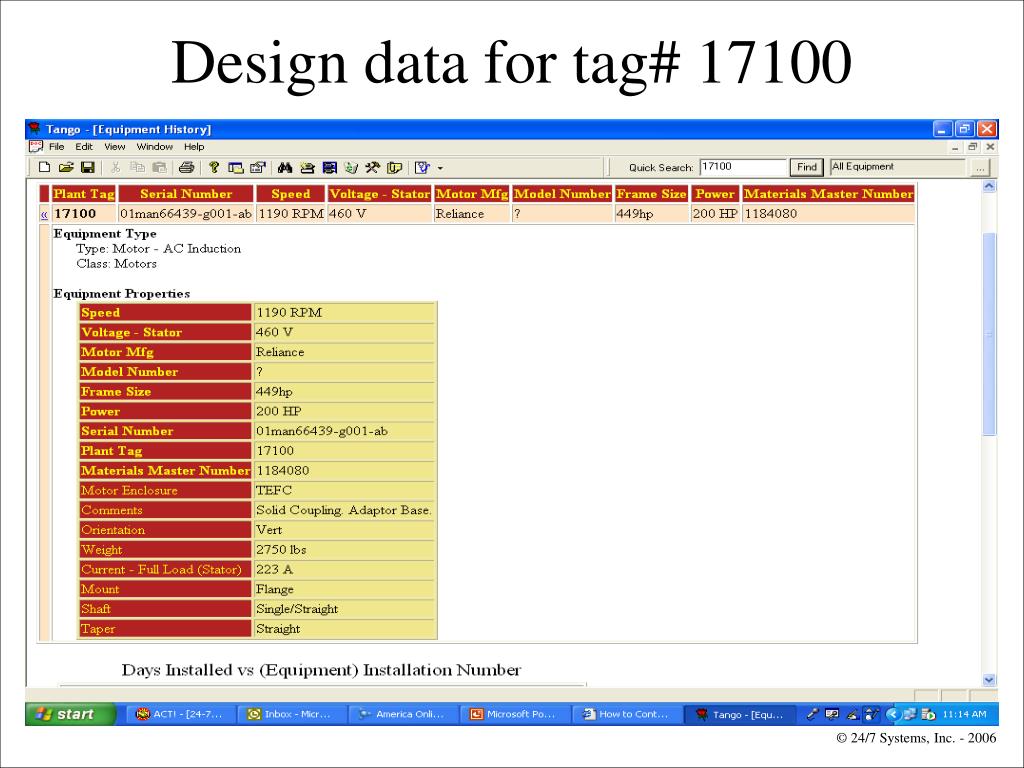Click the Frame Size column header
The image size is (1024, 768).
651,193
